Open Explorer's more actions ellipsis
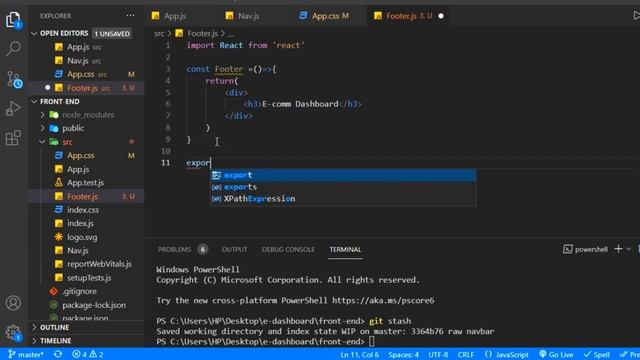 coord(130,16)
